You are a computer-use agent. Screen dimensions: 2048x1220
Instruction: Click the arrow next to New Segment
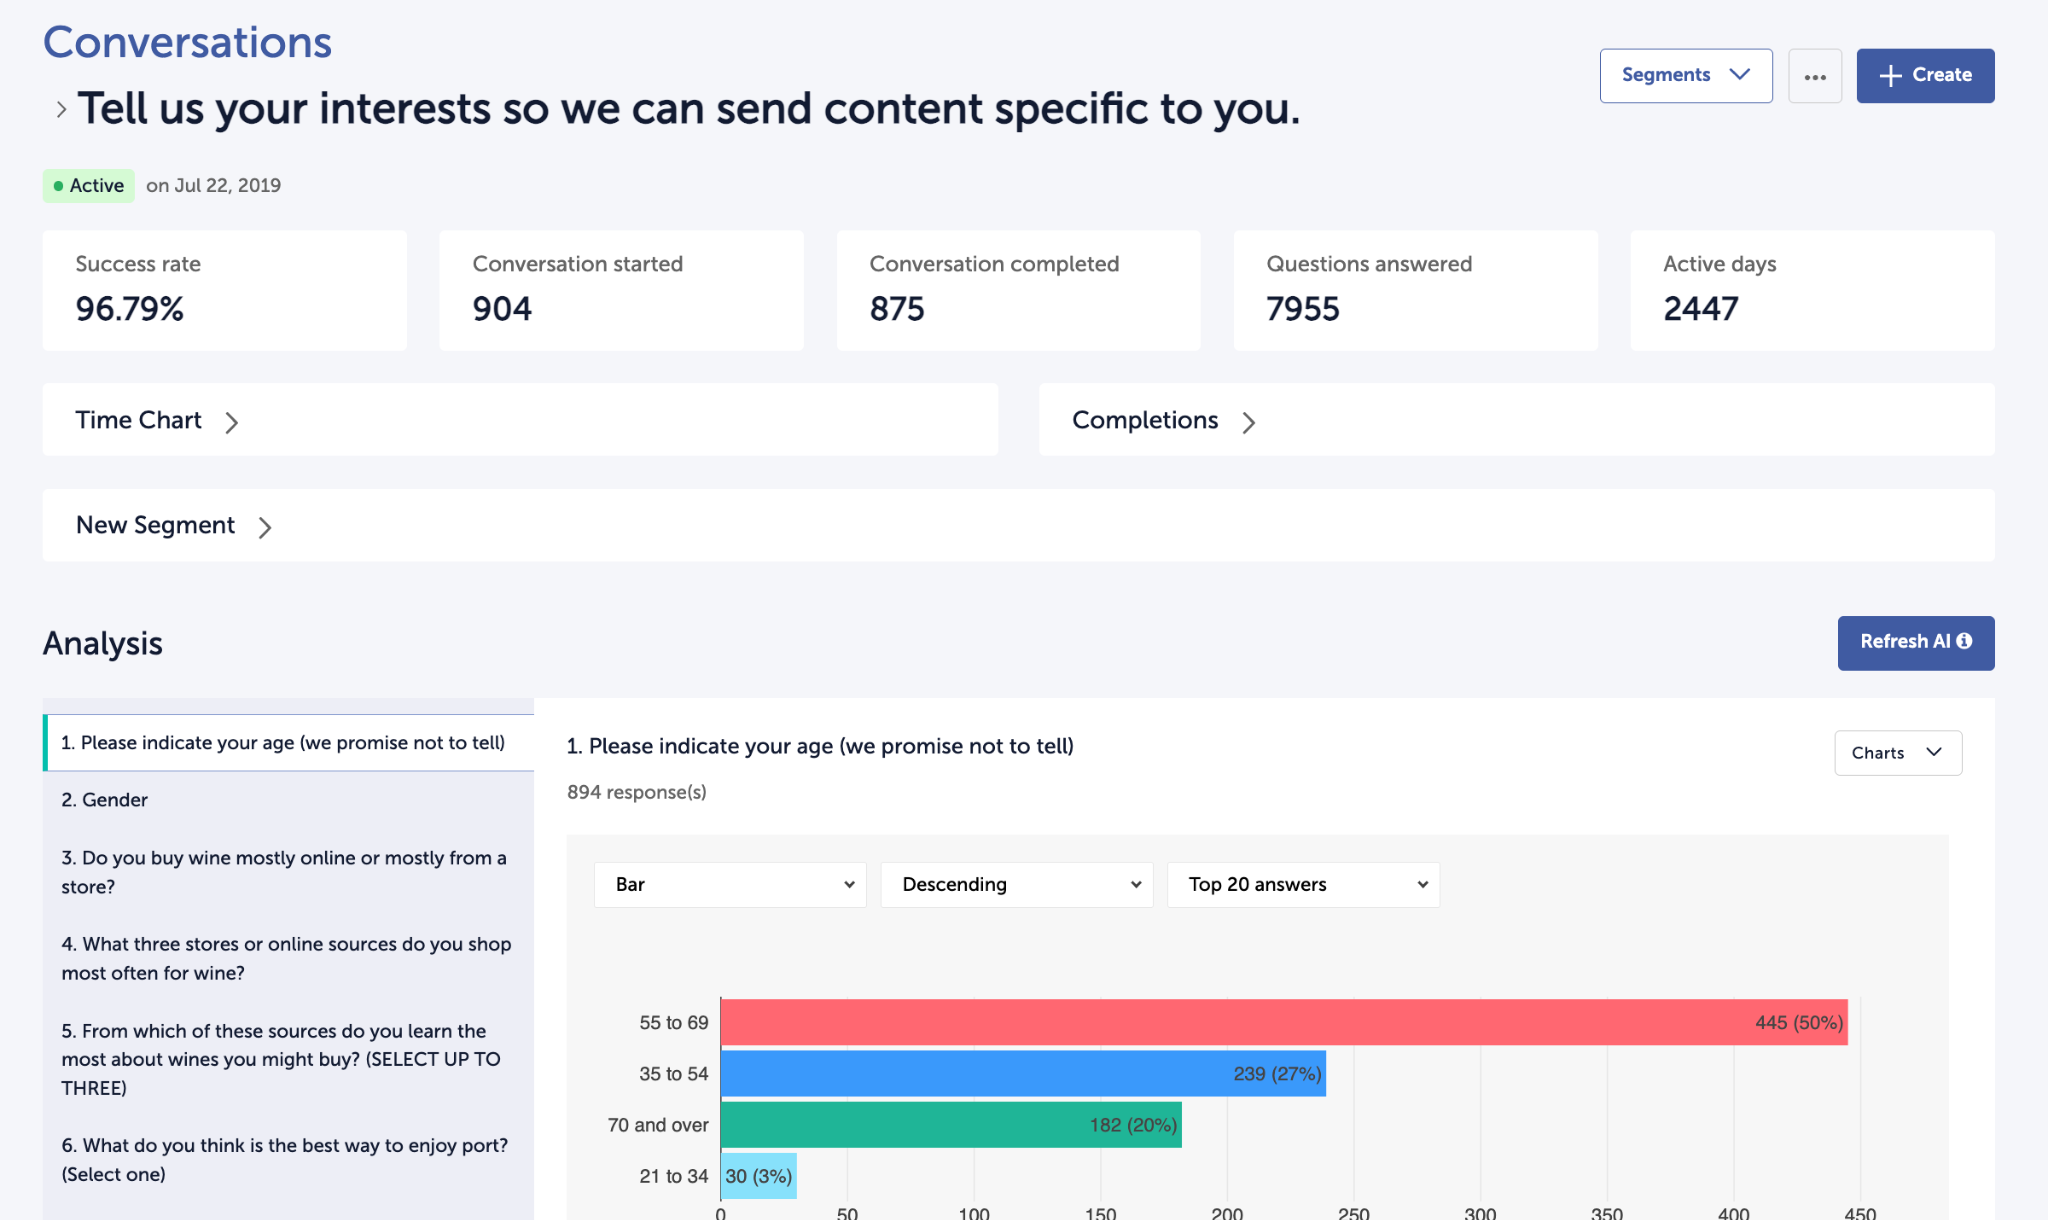265,527
